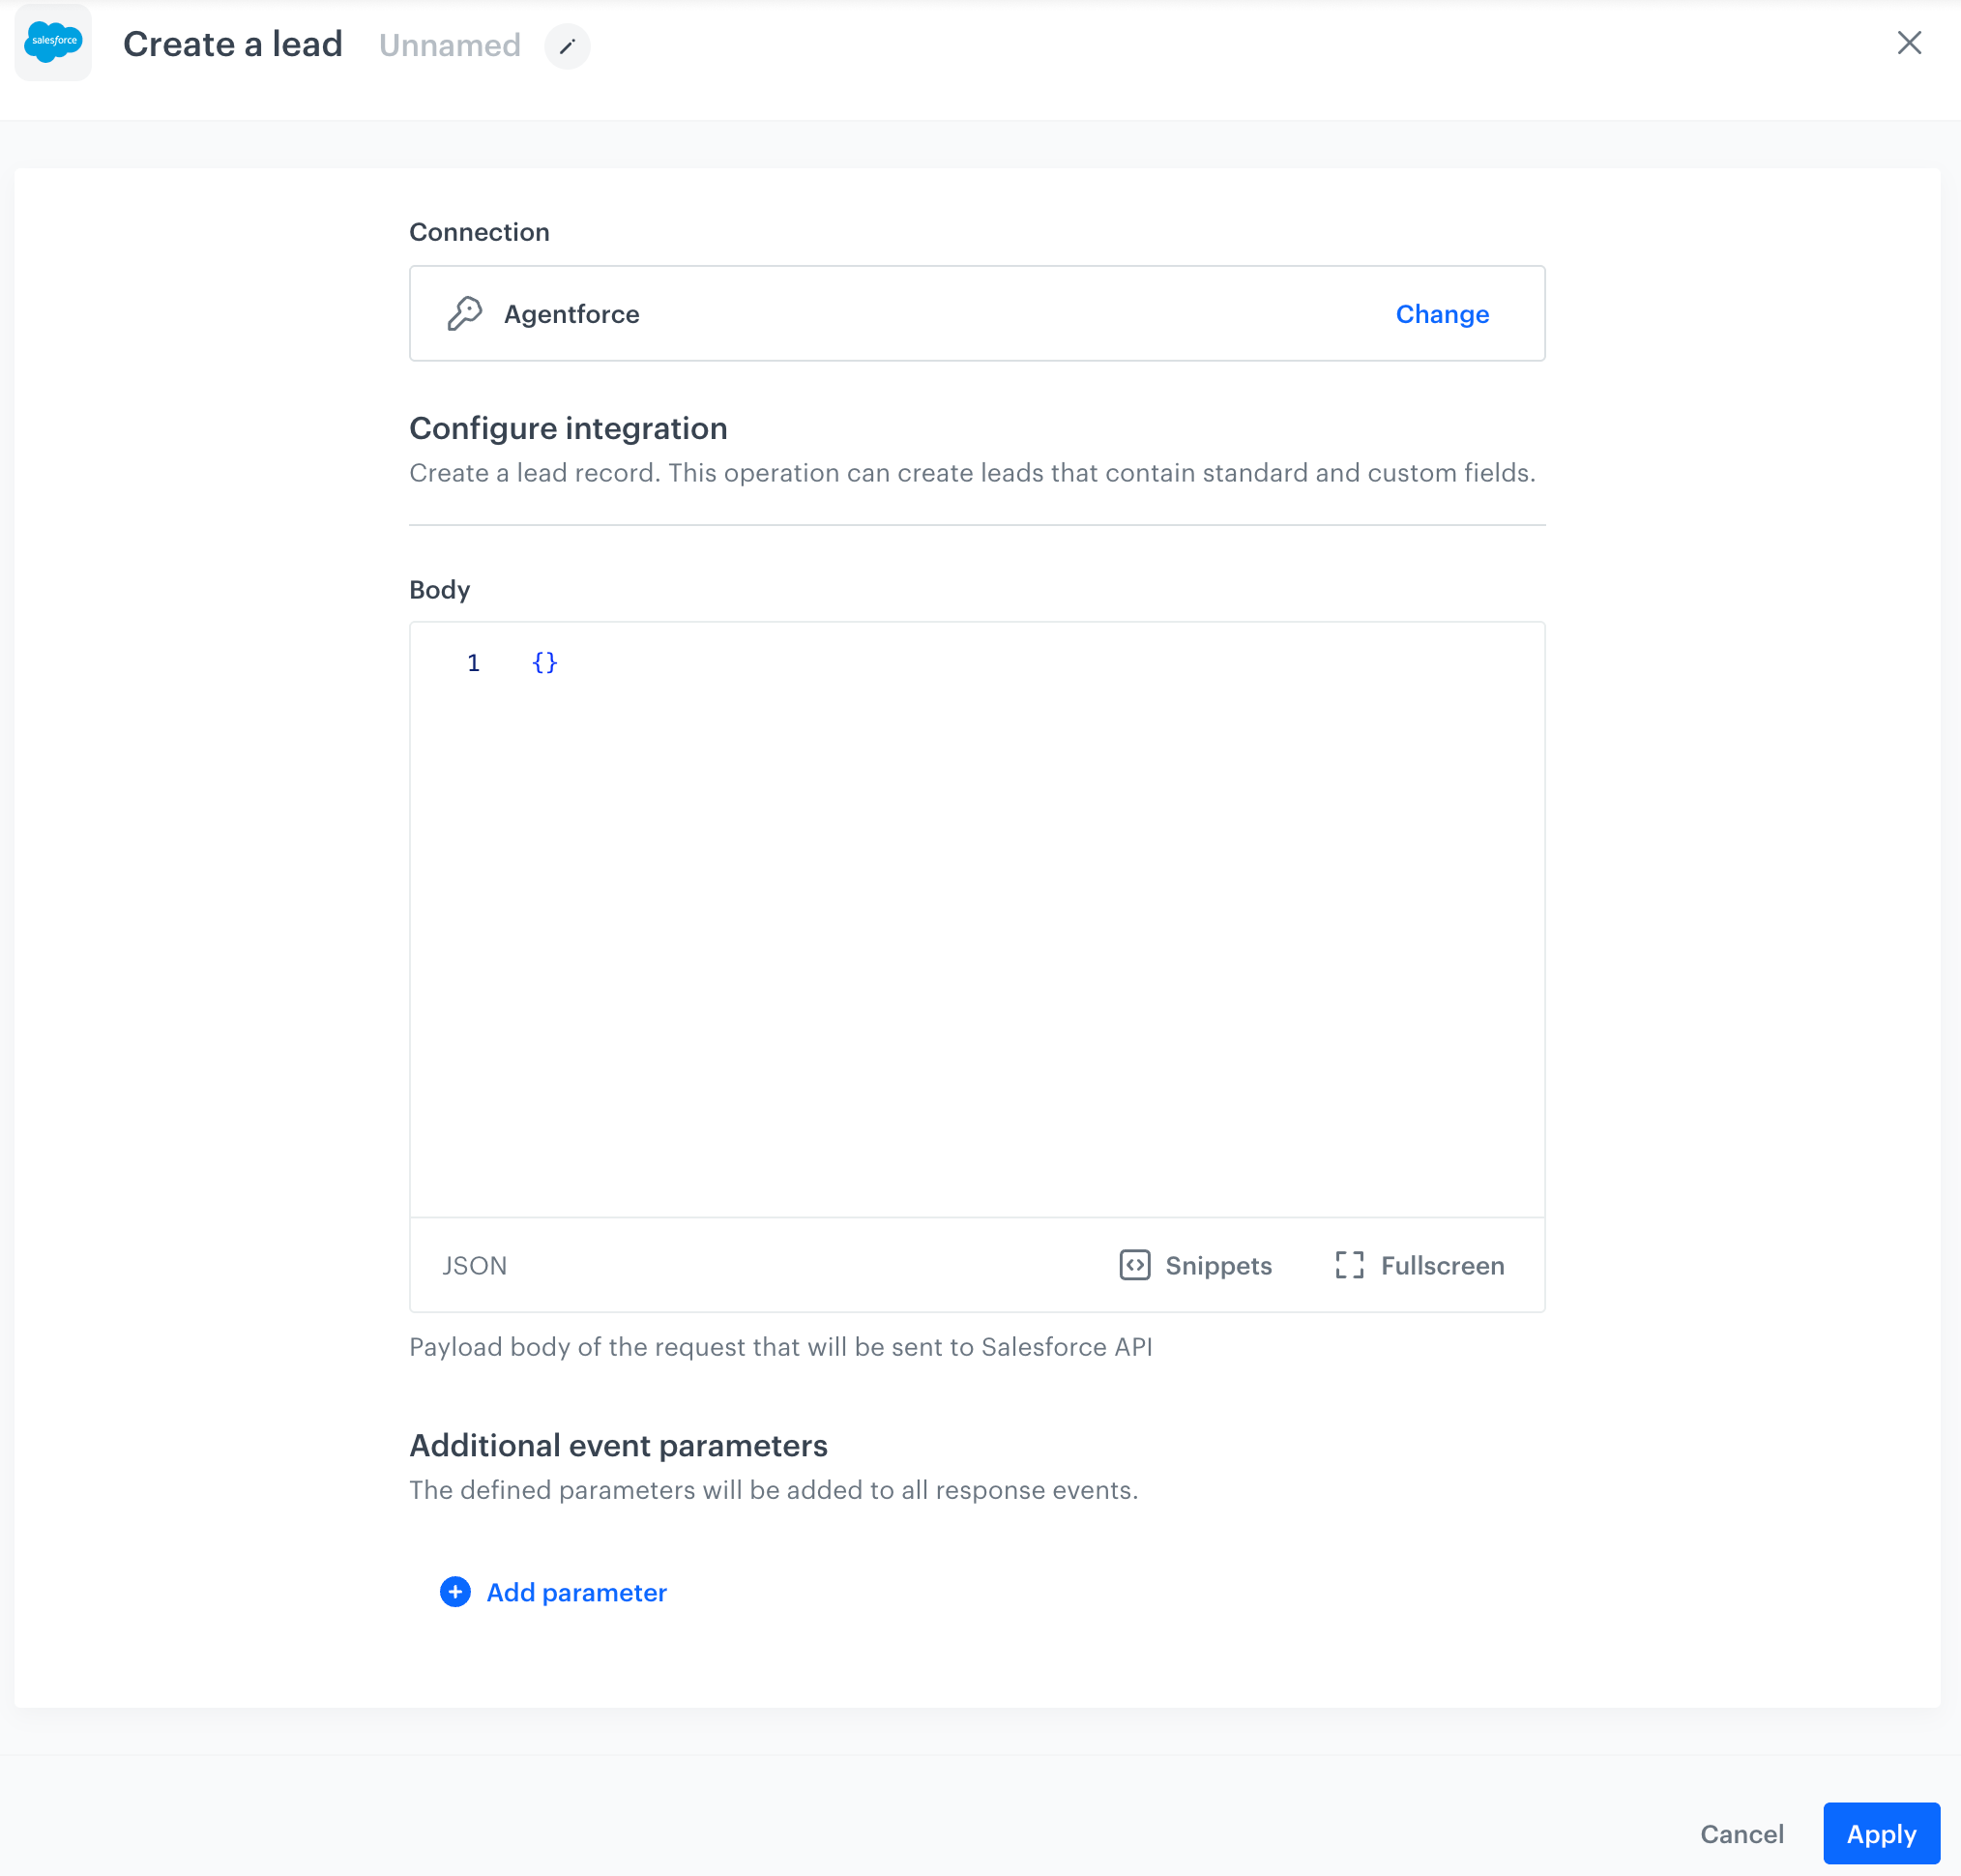This screenshot has width=1961, height=1876.
Task: Click the angle brackets icon next to Snippets
Action: 1135,1264
